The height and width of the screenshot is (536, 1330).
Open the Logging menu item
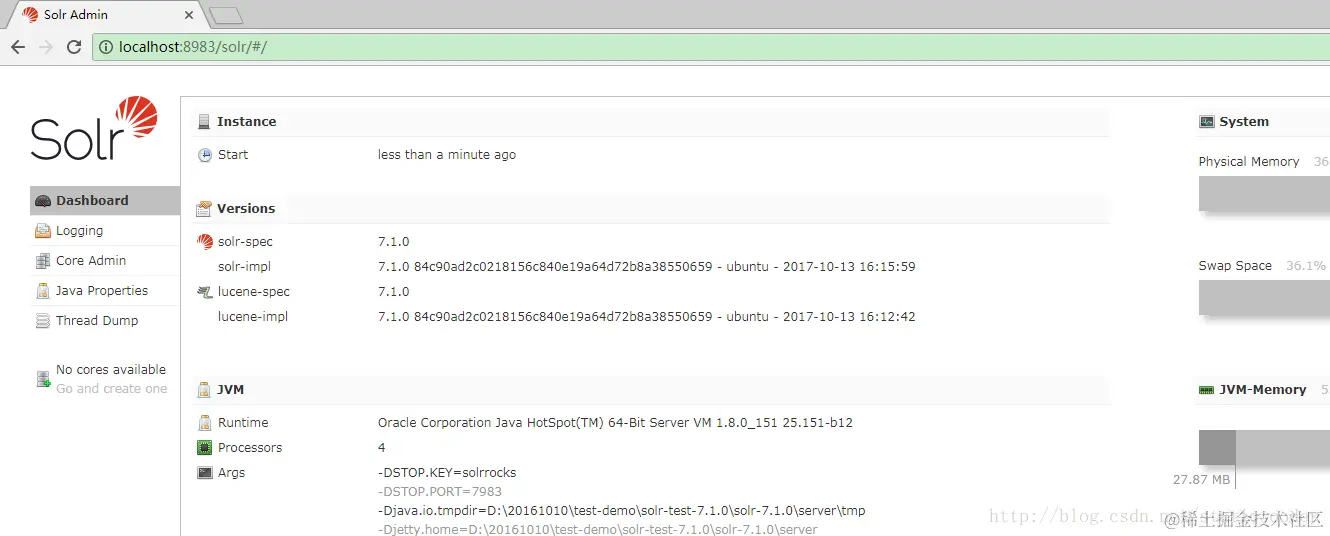point(105,230)
